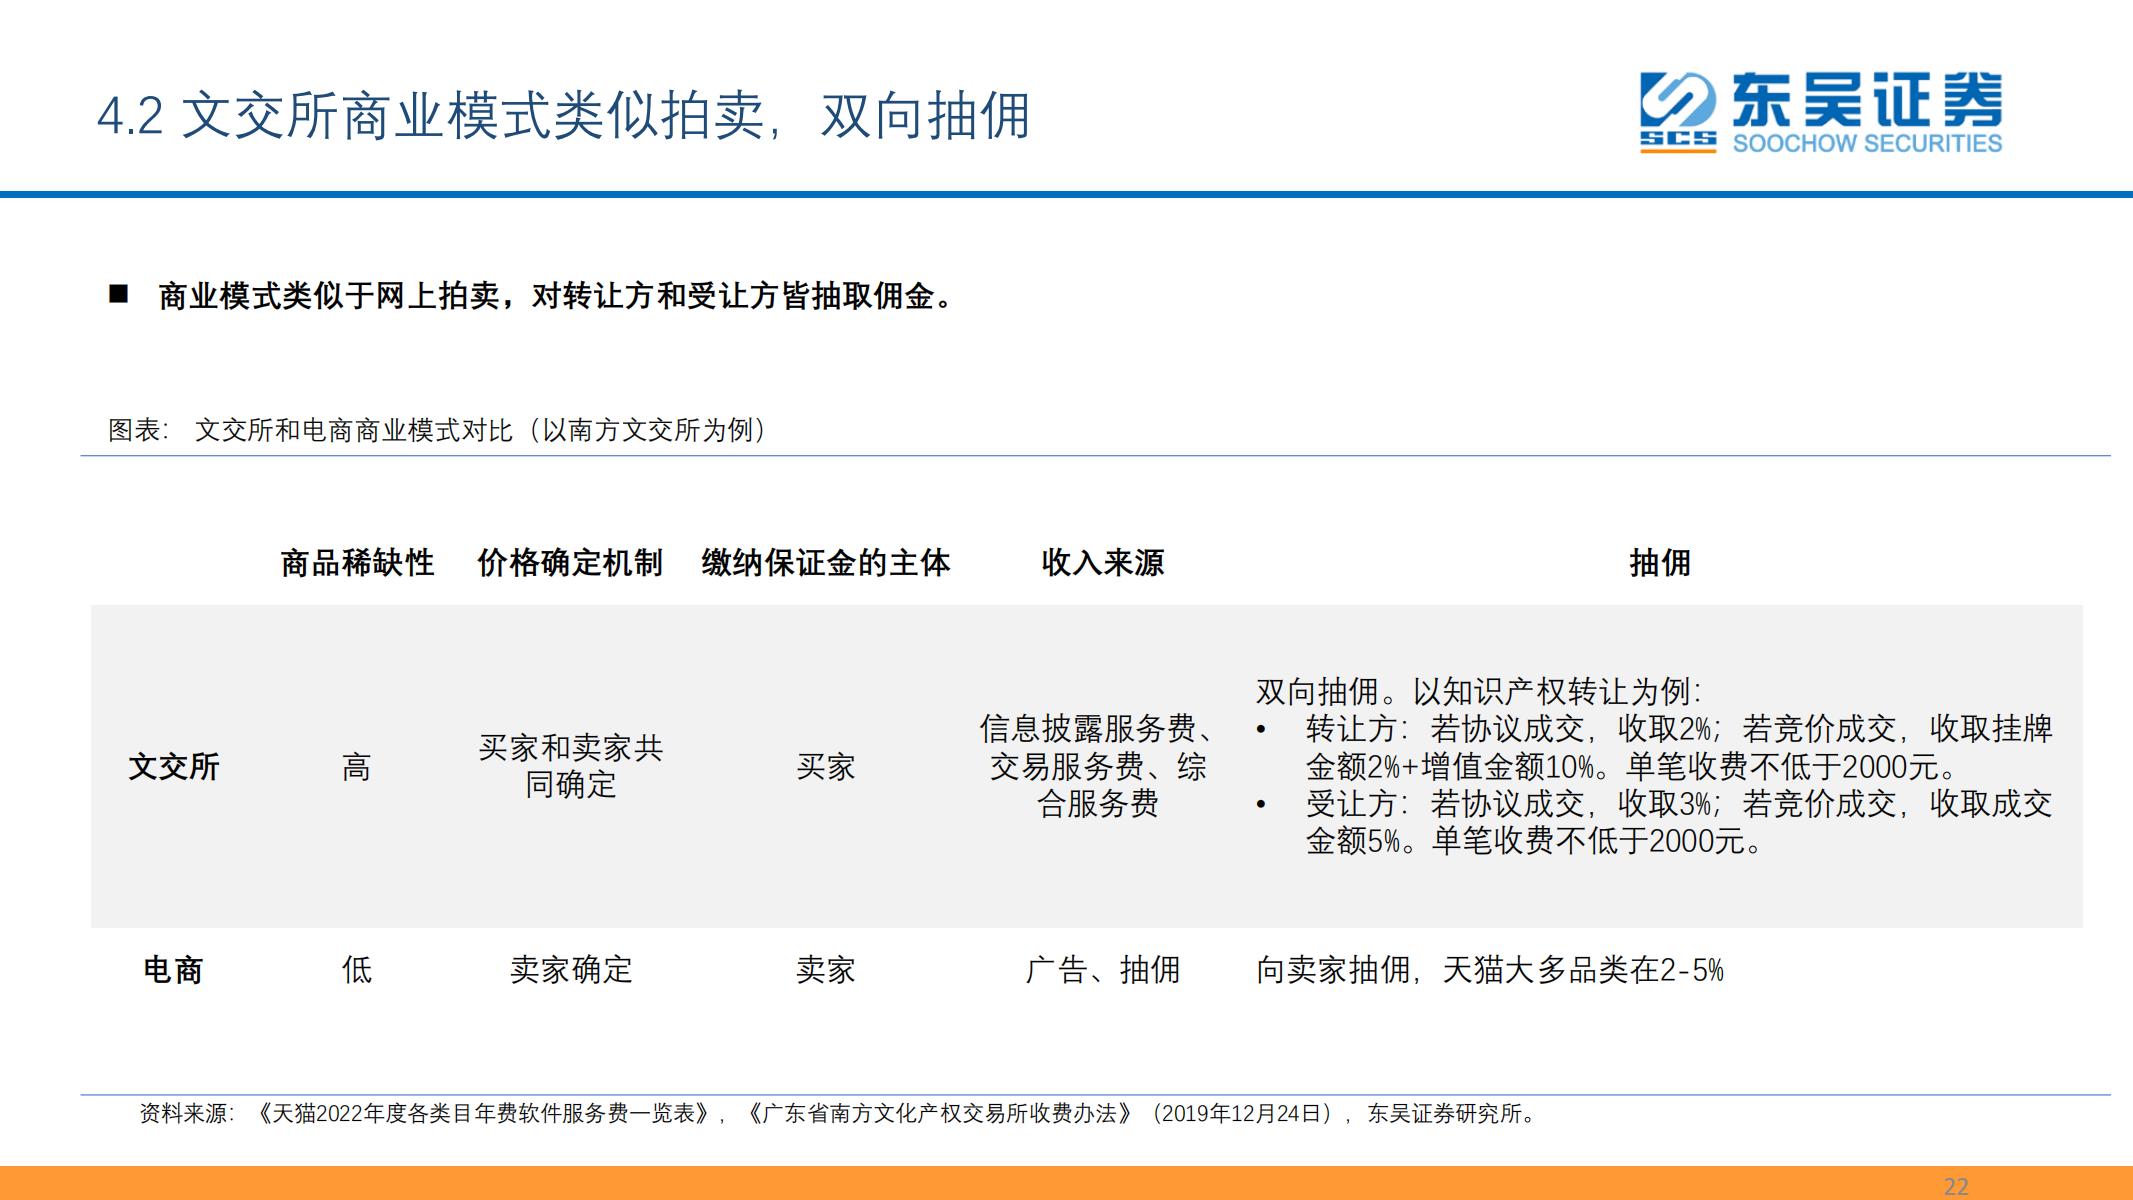Image resolution: width=2133 pixels, height=1200 pixels.
Task: Click the bullet starting '受让方：若协议成交，收取3%'
Action: click(x=1655, y=822)
